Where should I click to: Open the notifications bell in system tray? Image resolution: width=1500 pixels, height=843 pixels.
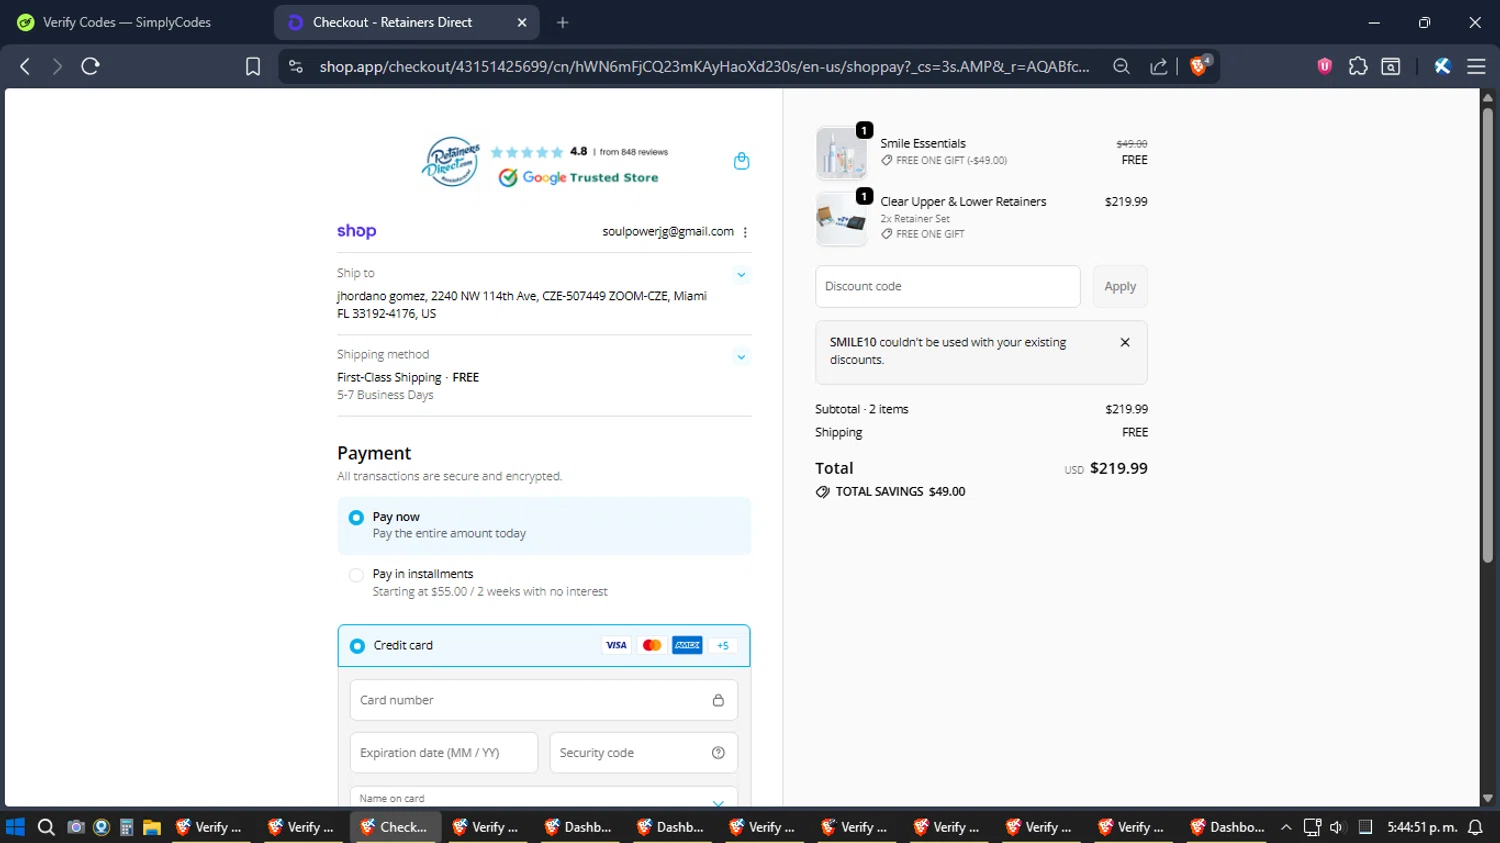(x=1475, y=827)
